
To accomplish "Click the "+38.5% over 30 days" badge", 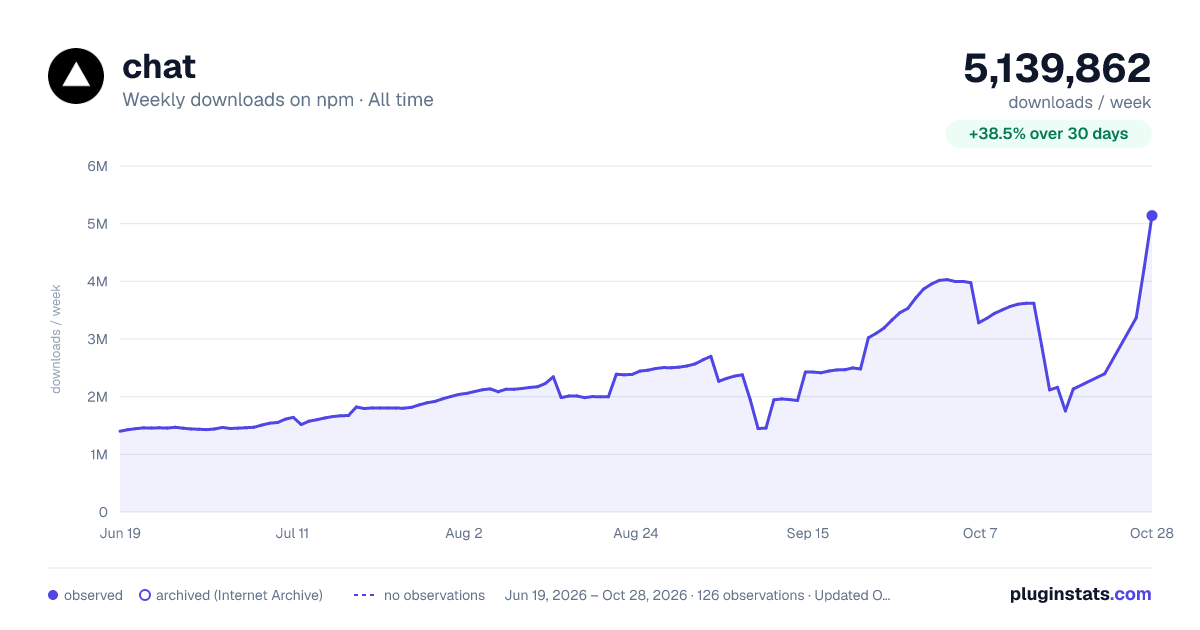I will tap(1049, 134).
